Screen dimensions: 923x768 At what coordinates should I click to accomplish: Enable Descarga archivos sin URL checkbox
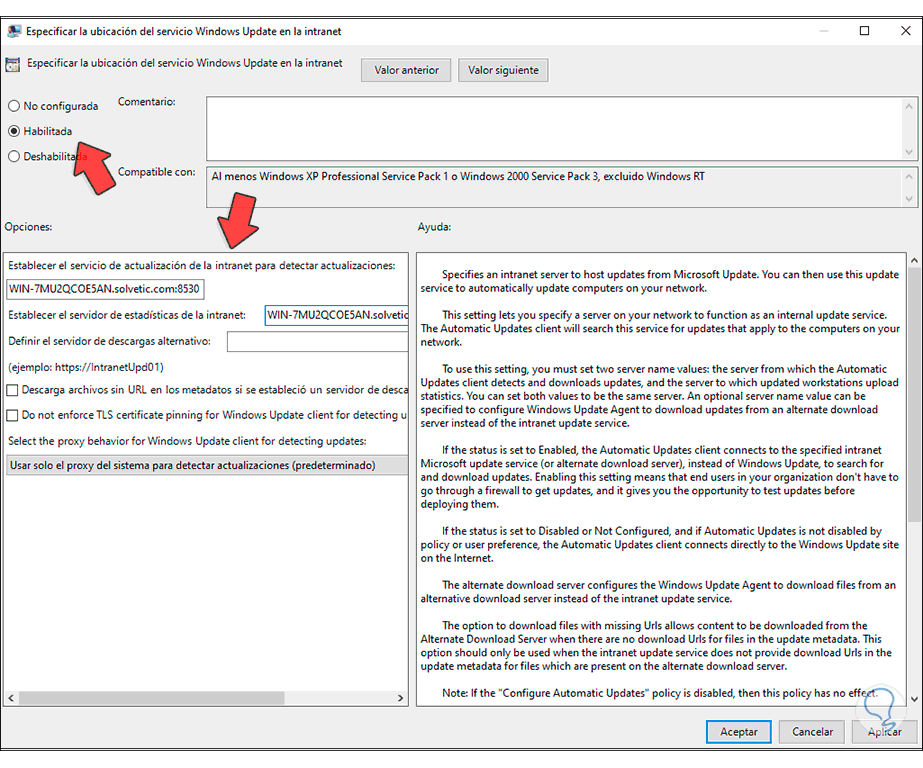12,390
